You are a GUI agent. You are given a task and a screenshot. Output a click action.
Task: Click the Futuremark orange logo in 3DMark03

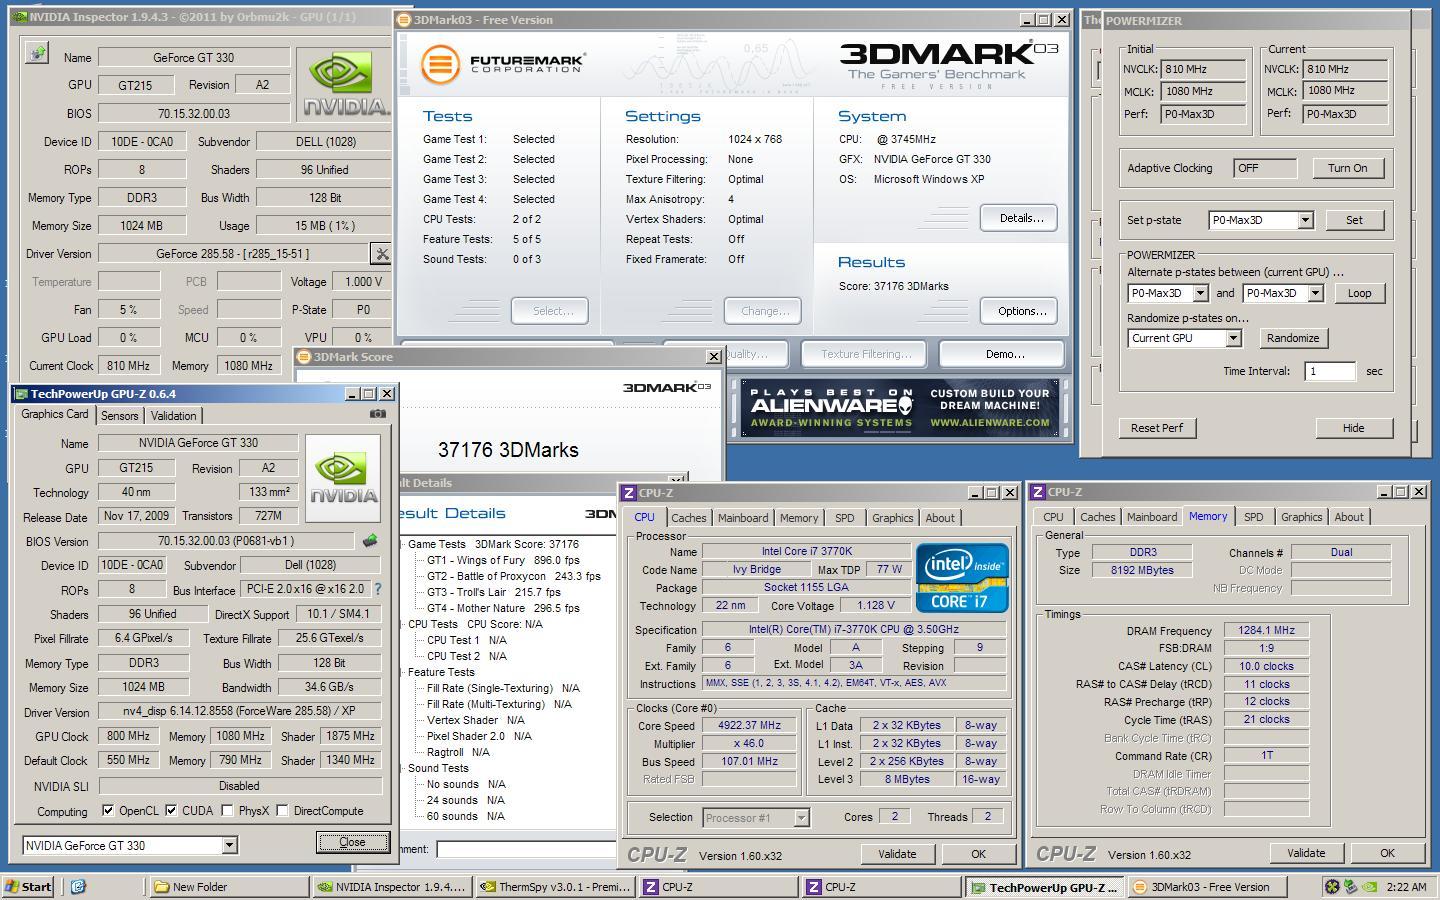[439, 64]
